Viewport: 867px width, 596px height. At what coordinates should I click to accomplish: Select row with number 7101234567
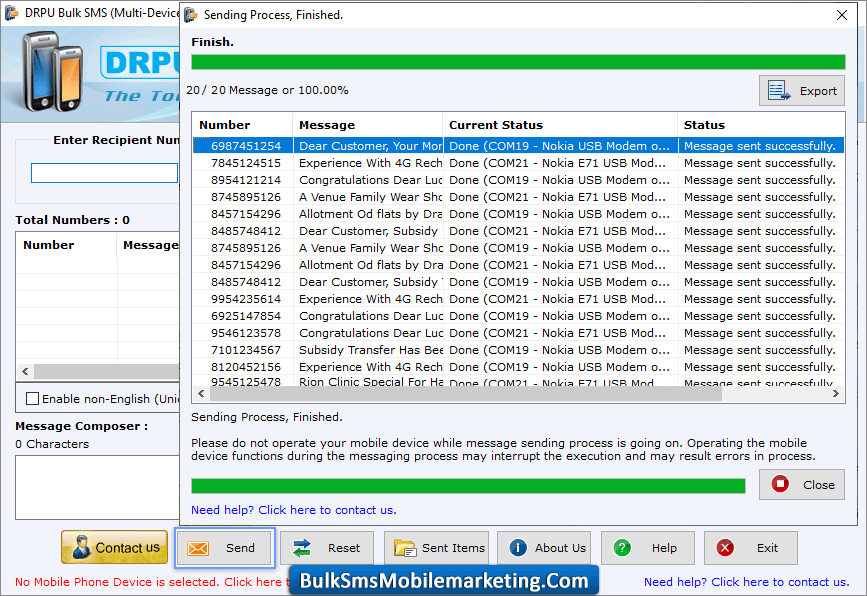(x=518, y=350)
